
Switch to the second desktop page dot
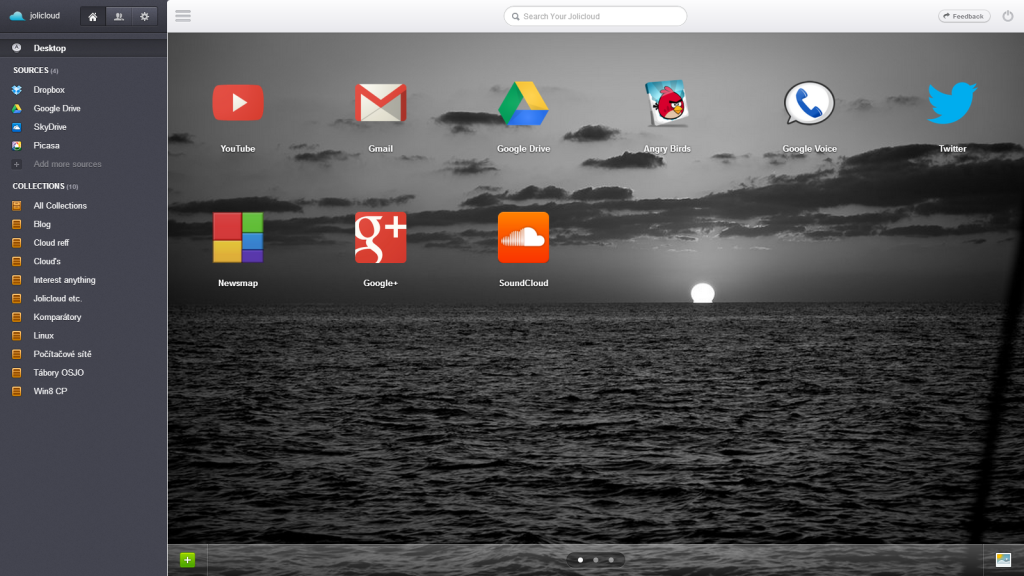click(x=596, y=560)
